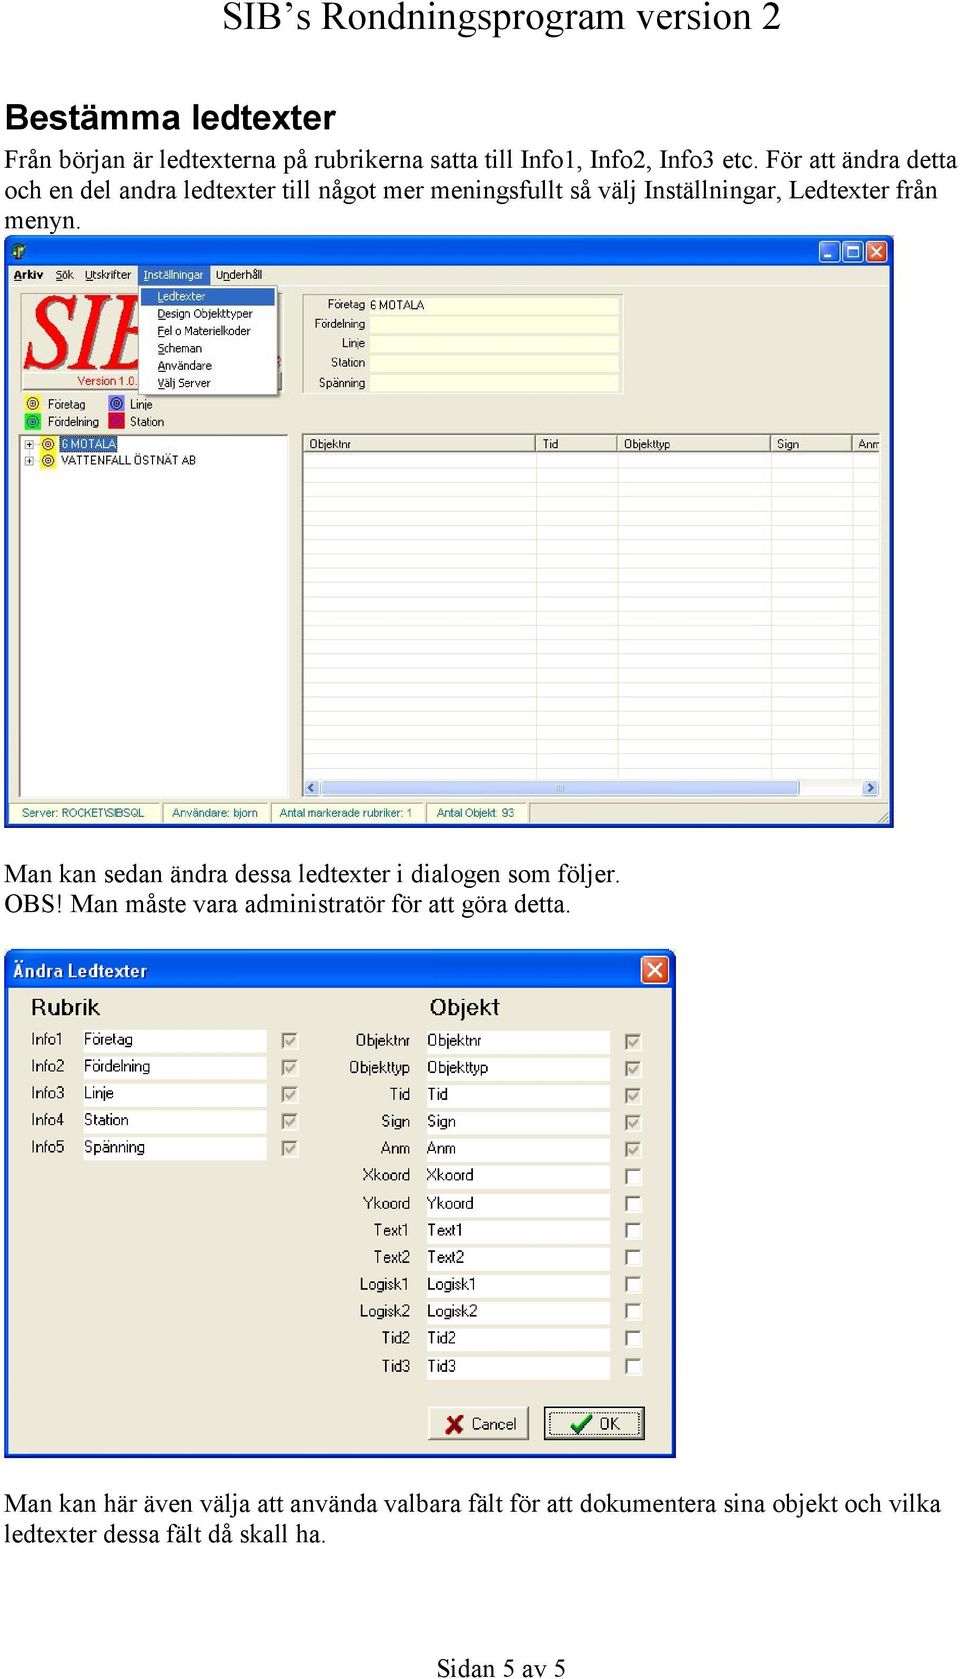Click the Server: ROCKET\SIBSQL status entry
Viewport: 960px width, 1679px height.
pyautogui.click(x=84, y=813)
